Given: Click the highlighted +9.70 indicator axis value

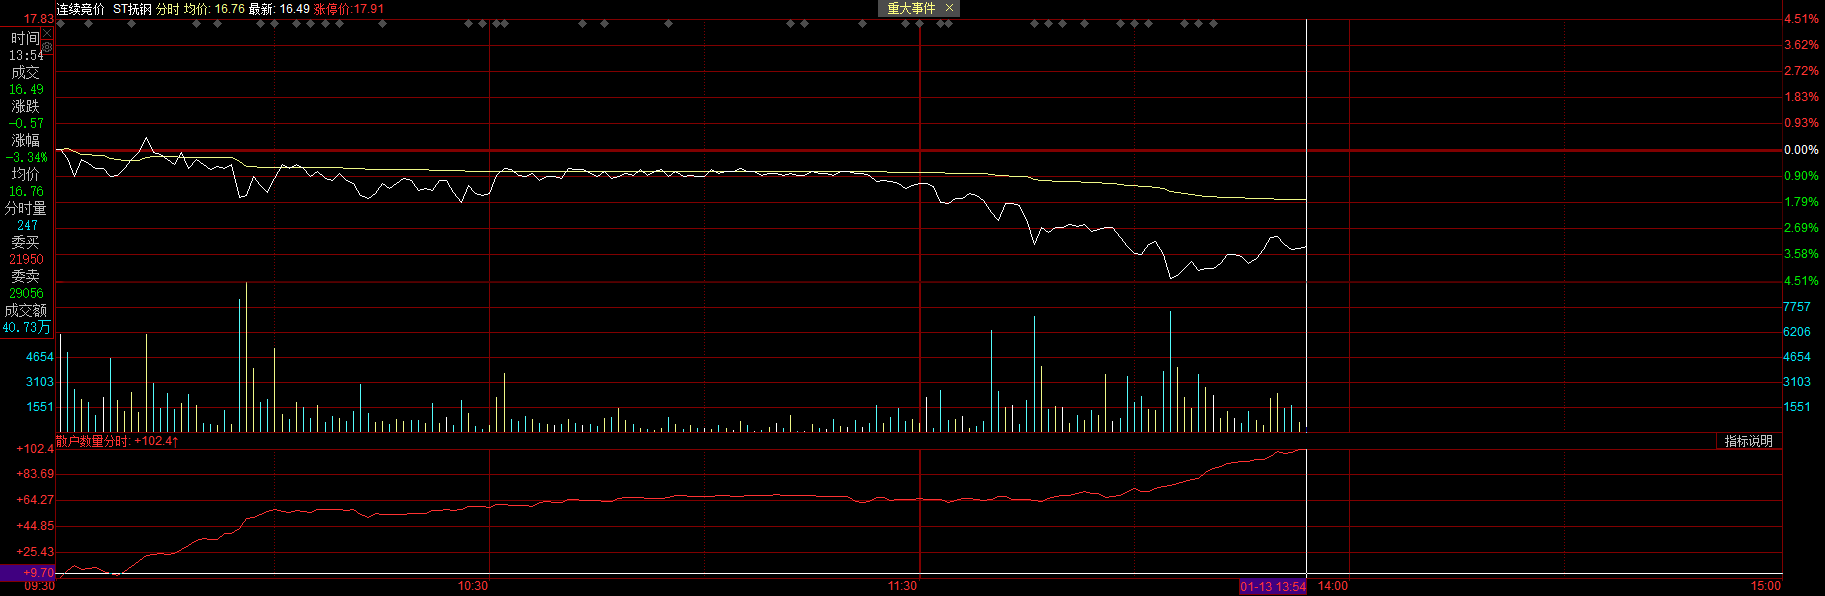Looking at the screenshot, I should (x=28, y=573).
